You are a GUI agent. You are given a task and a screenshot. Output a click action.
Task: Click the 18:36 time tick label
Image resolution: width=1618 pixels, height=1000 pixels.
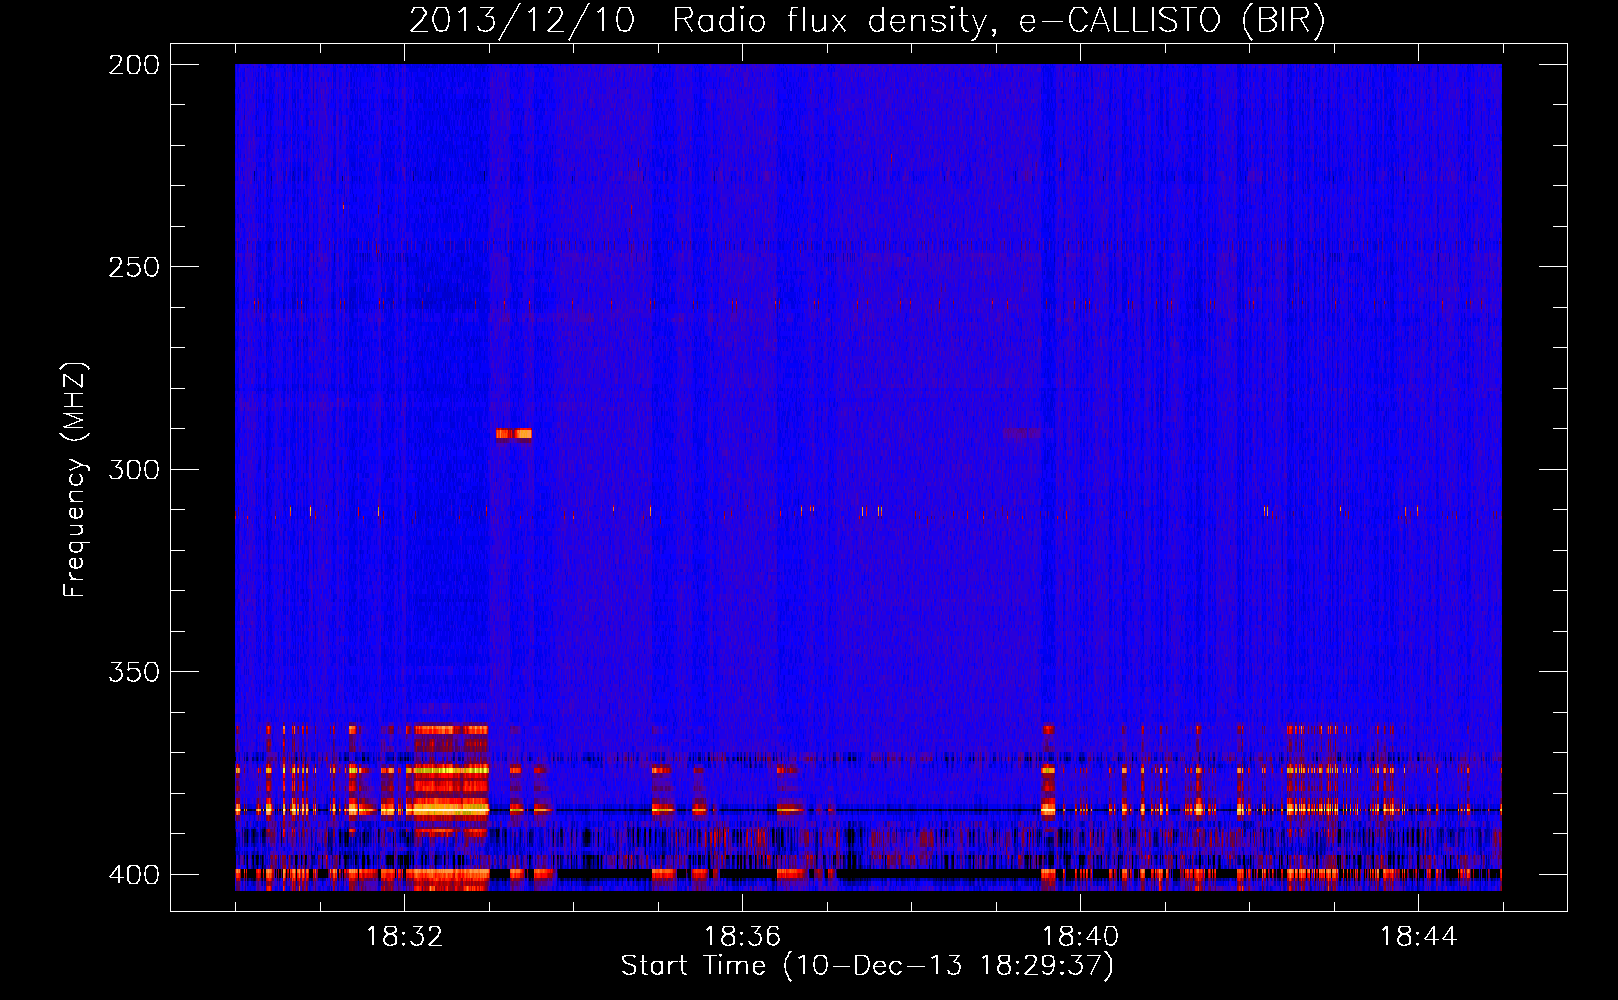[x=742, y=937]
